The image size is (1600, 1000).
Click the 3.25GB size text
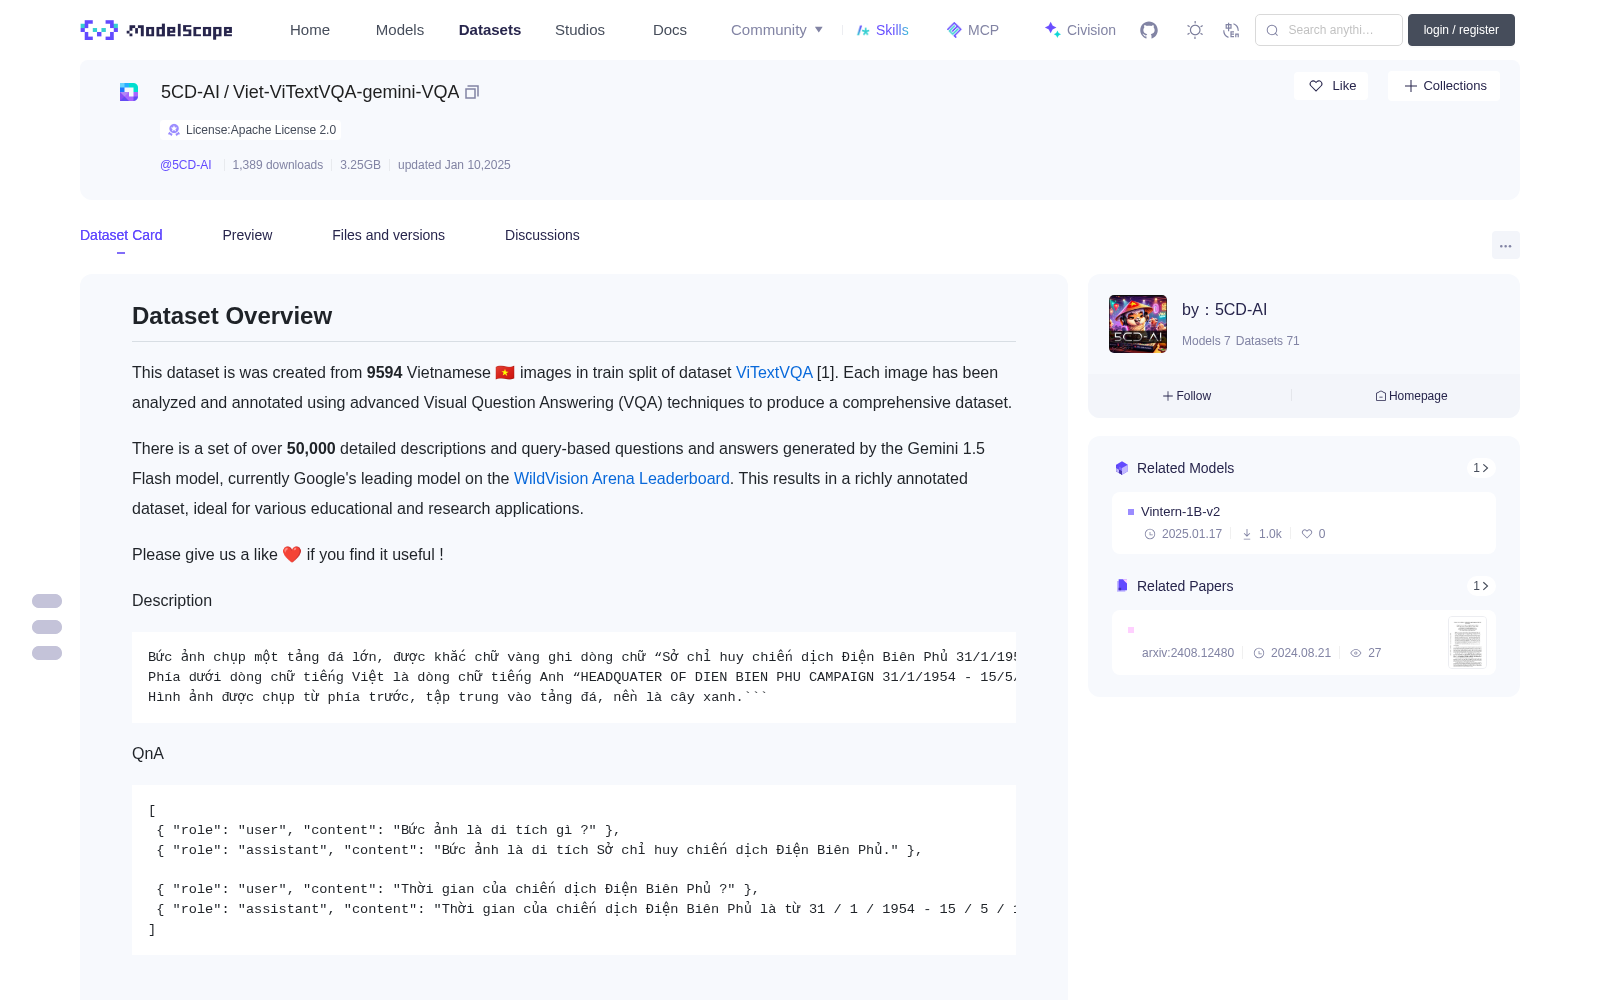[x=360, y=165]
